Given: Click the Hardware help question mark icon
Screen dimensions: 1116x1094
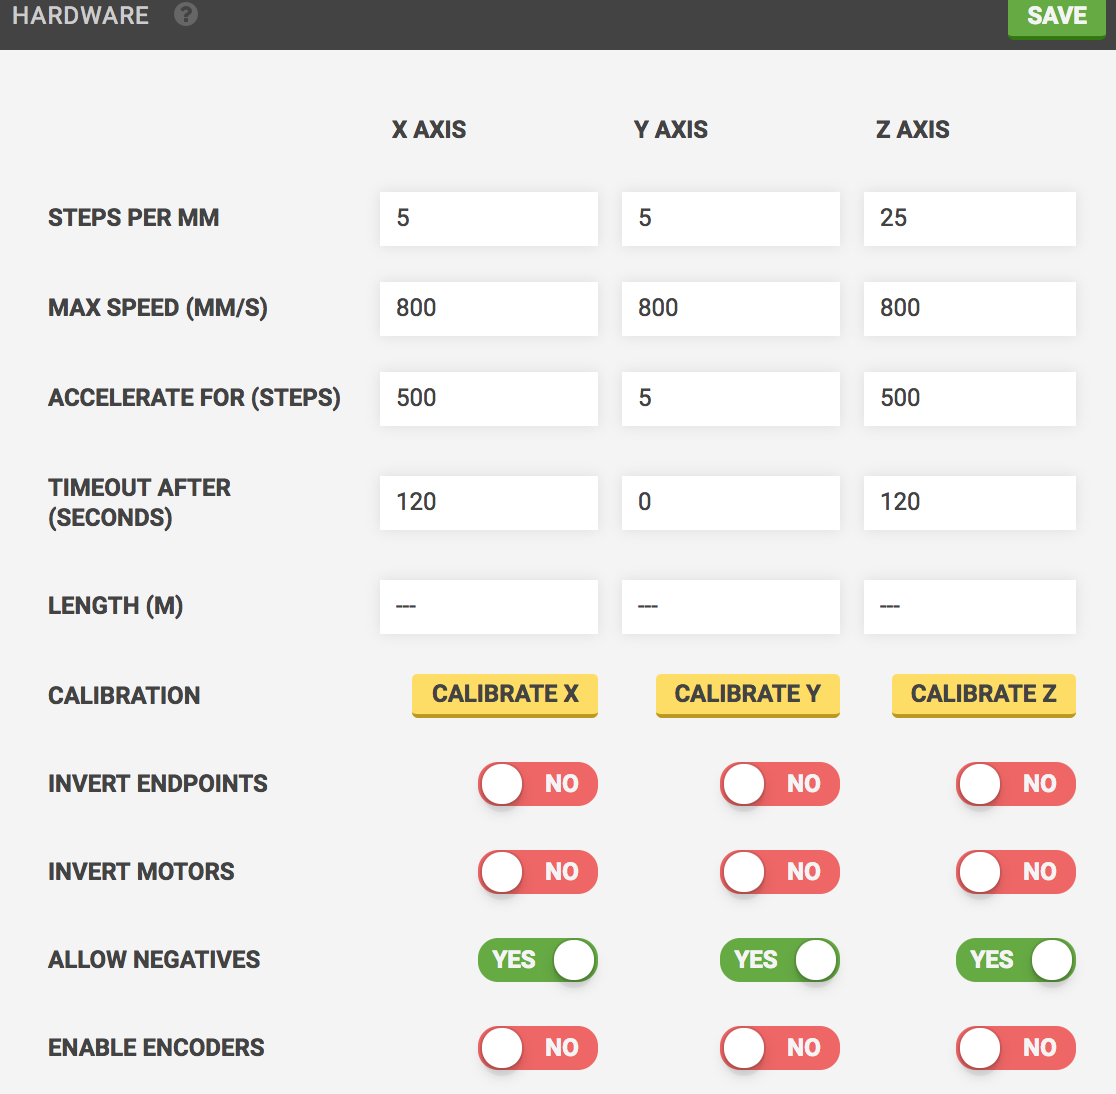Looking at the screenshot, I should [x=186, y=15].
